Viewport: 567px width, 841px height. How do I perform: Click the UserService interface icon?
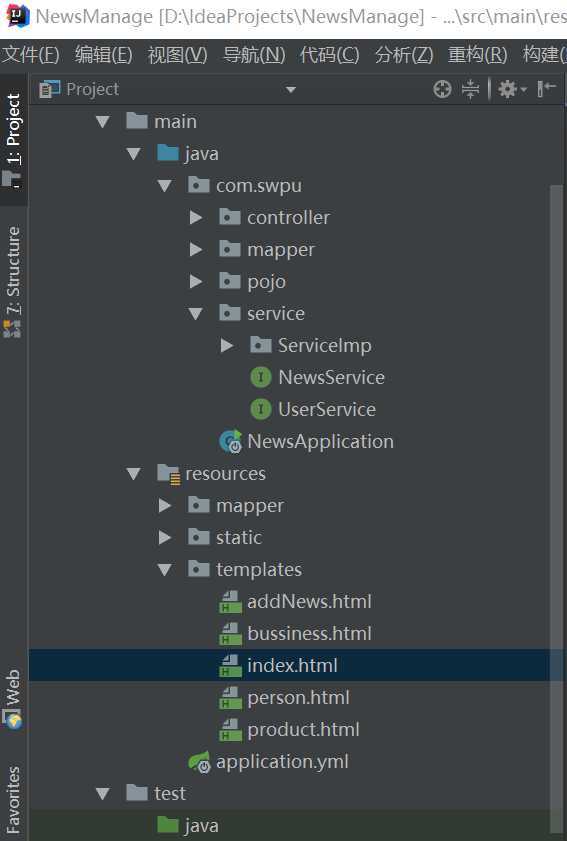pos(261,409)
